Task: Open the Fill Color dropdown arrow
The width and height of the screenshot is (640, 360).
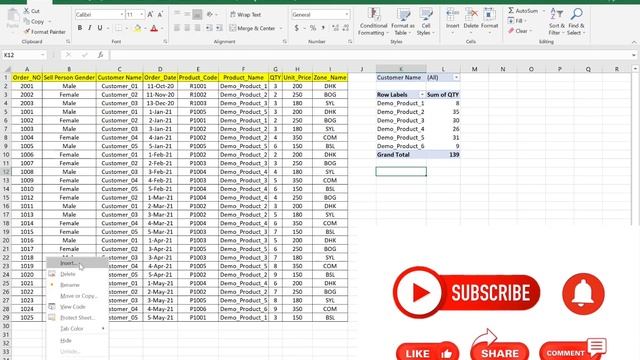Action: (x=145, y=29)
